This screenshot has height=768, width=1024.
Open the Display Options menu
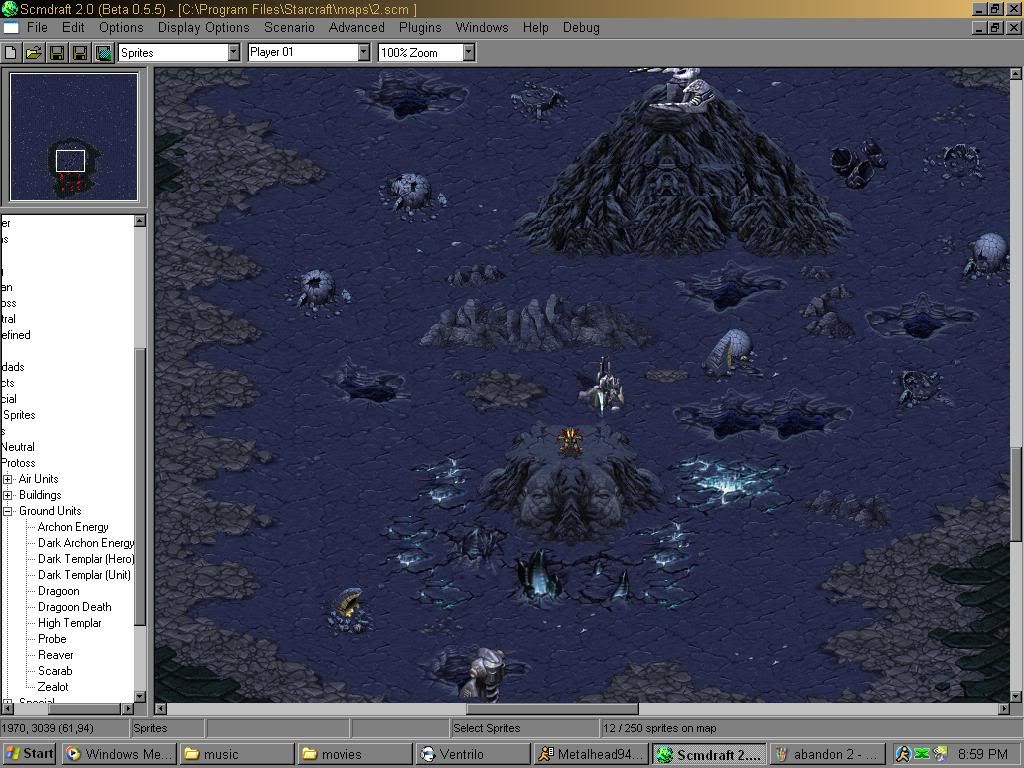(x=204, y=27)
